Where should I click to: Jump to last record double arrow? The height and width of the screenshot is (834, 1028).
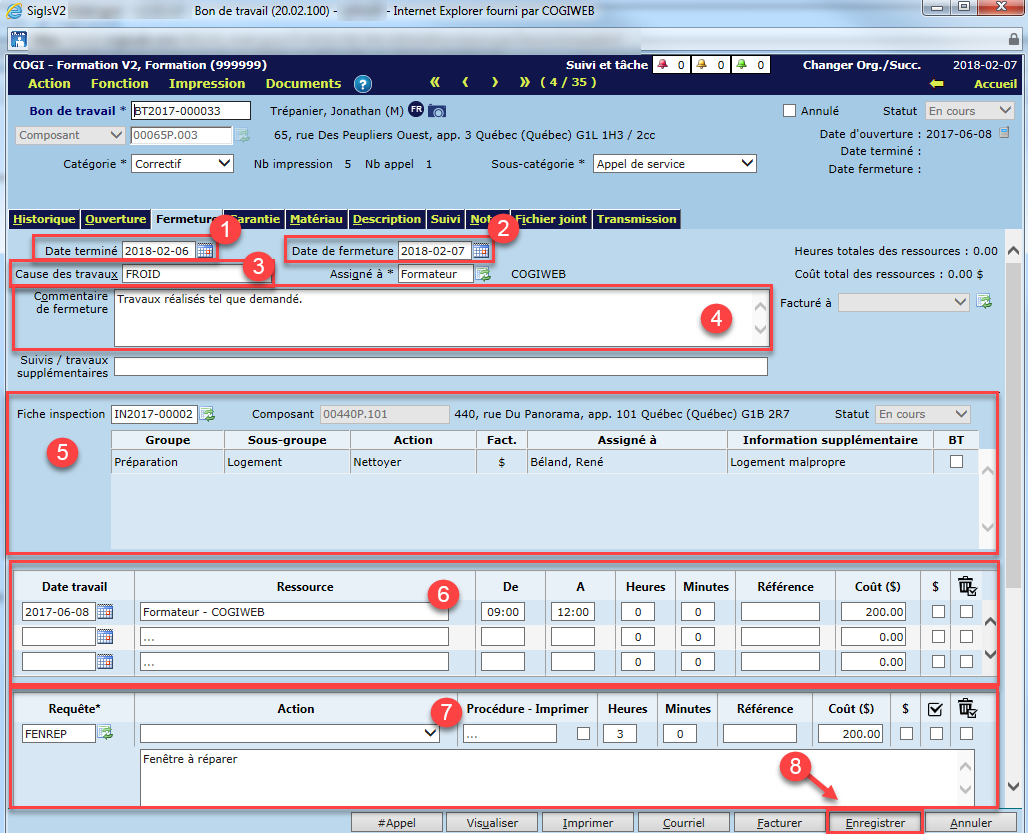(525, 83)
